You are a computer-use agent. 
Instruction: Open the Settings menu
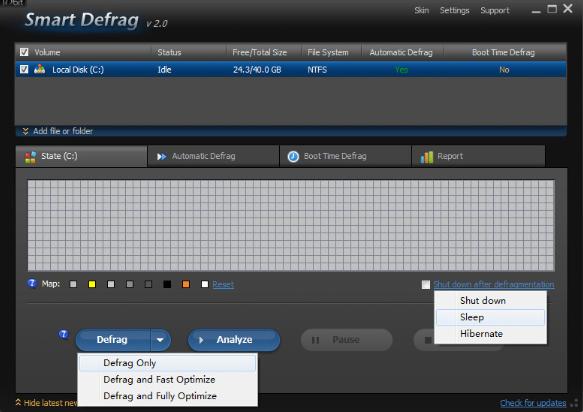[454, 10]
